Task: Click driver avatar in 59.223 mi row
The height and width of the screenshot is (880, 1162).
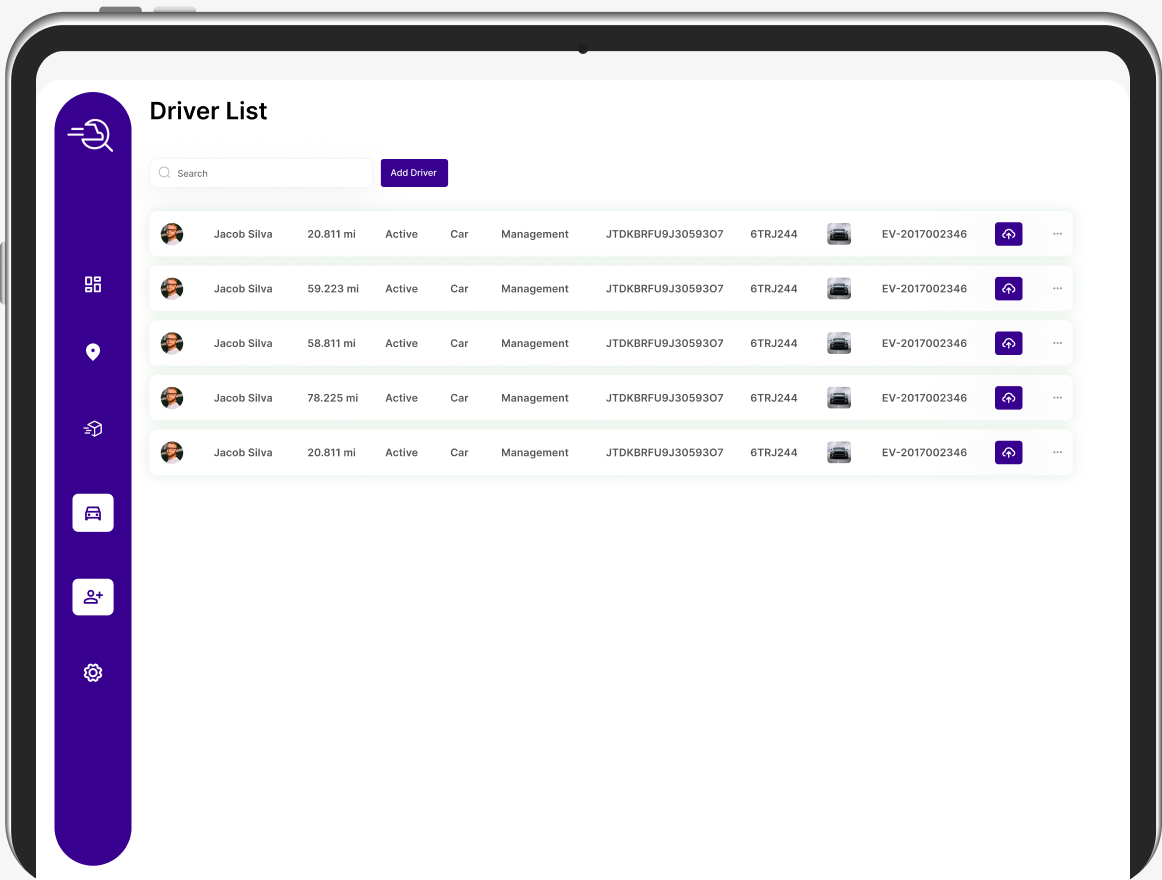Action: [x=172, y=288]
